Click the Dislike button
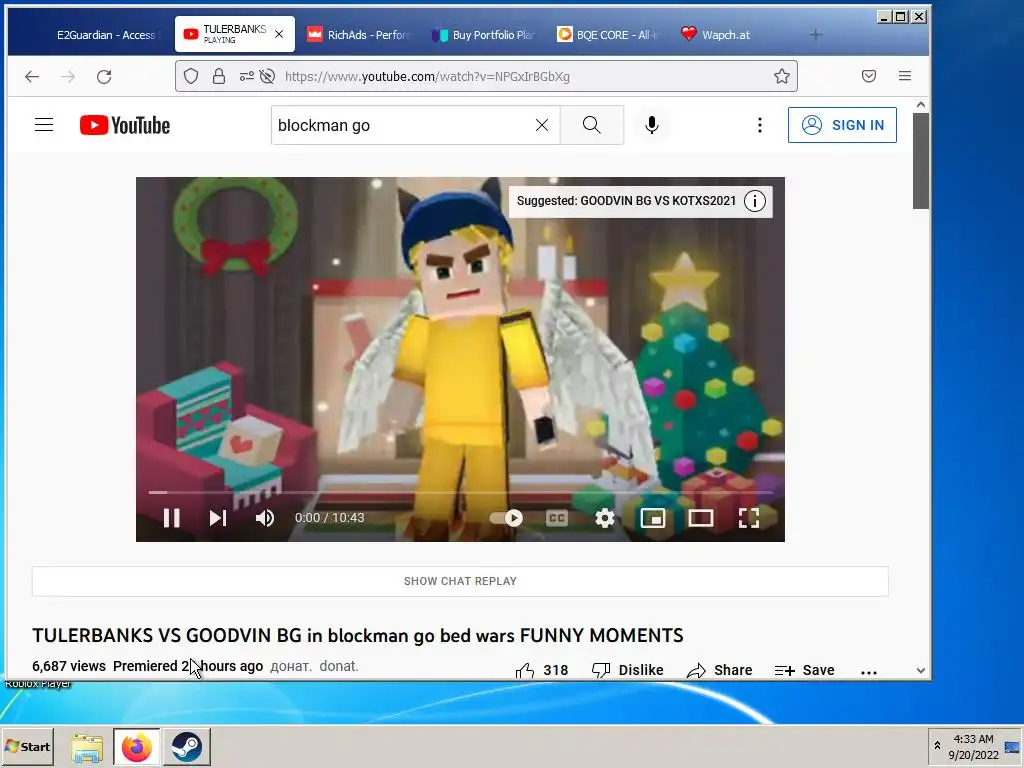Screen dimensions: 1024x768 click(x=627, y=670)
